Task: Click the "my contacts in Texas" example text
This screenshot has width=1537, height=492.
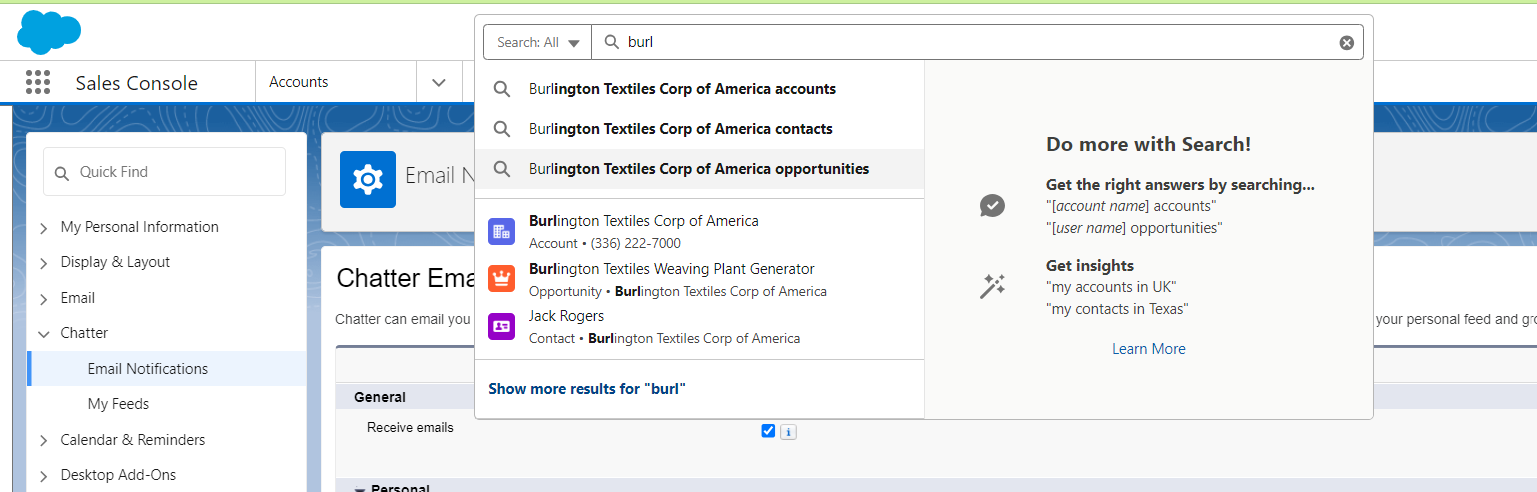Action: (x=1117, y=309)
